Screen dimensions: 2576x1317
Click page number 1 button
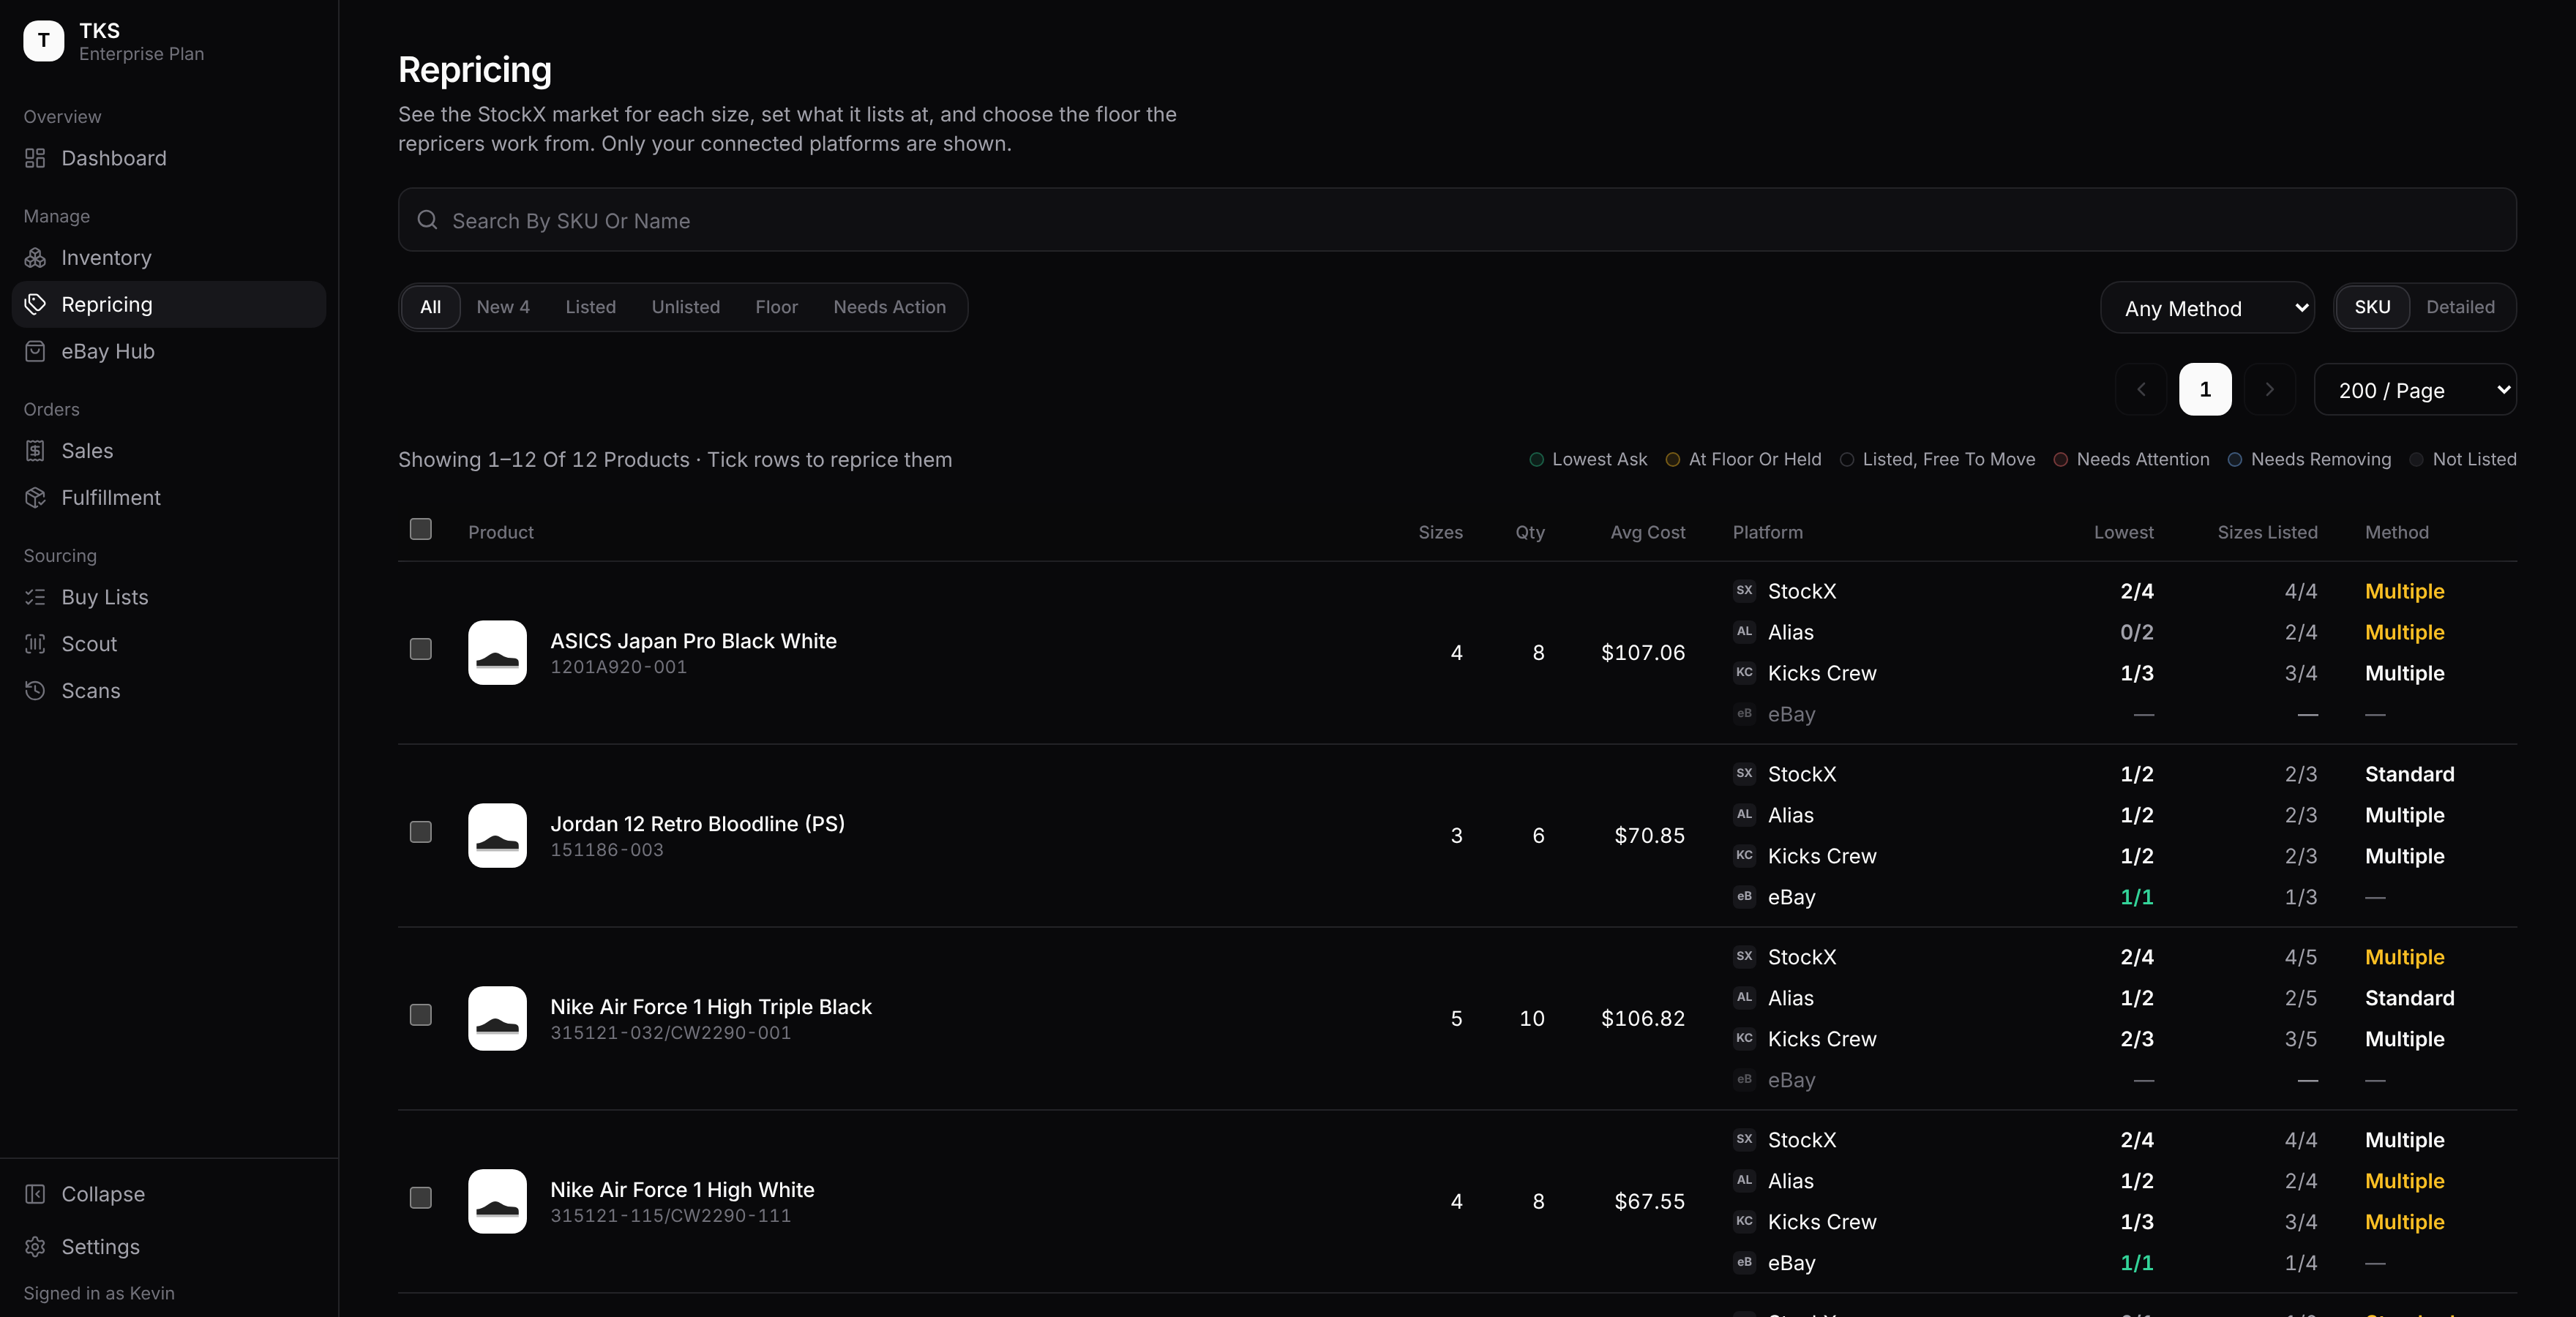pyautogui.click(x=2205, y=389)
